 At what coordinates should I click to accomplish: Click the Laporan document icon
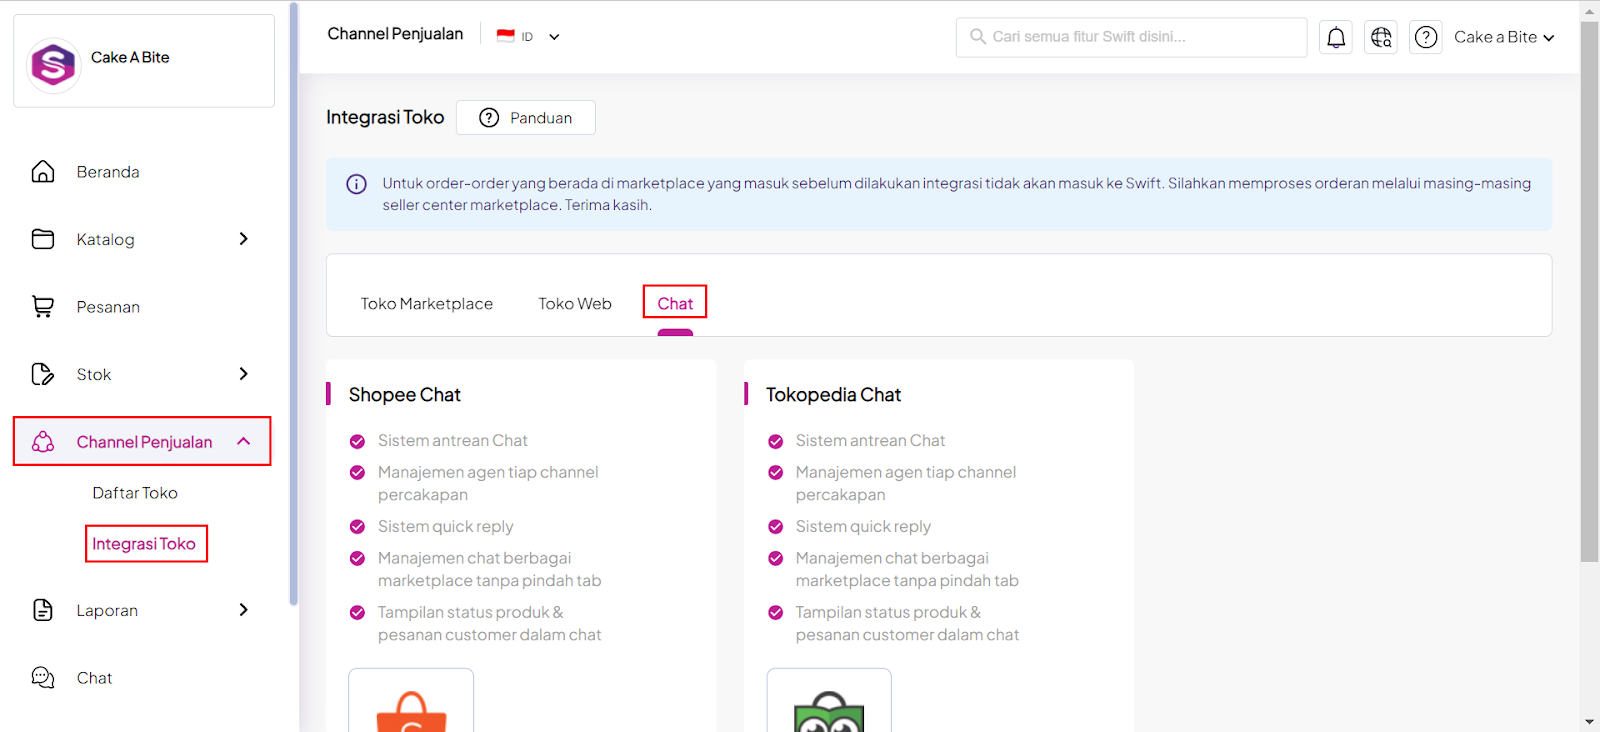(43, 610)
